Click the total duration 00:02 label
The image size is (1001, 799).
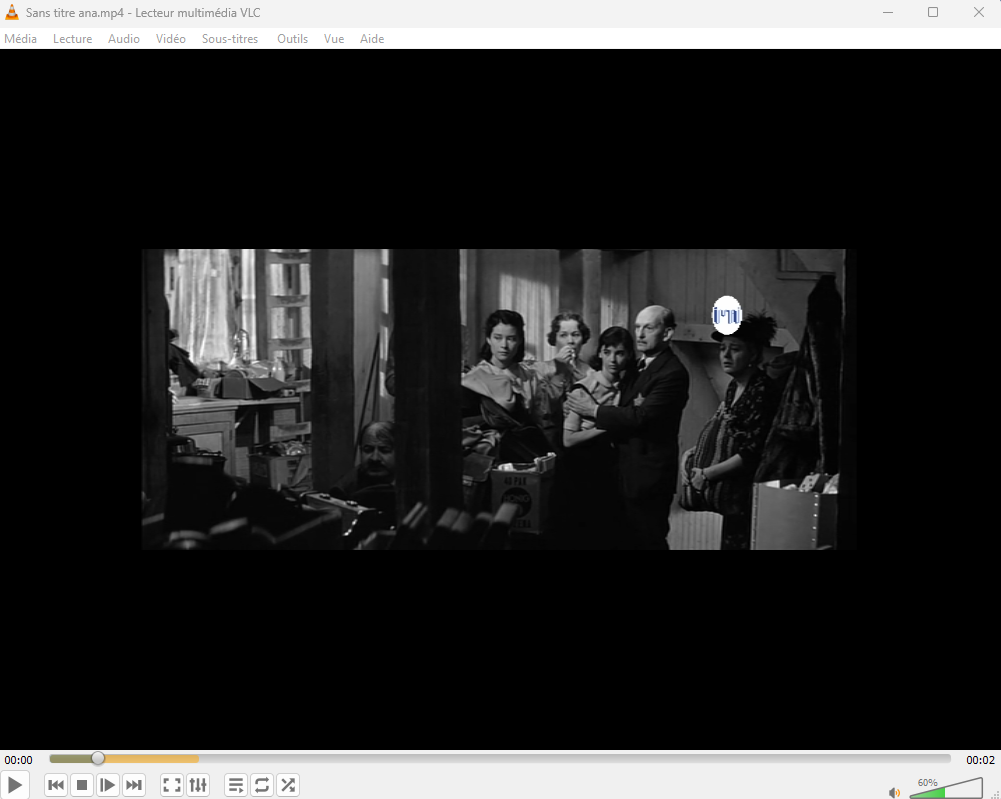pos(980,759)
